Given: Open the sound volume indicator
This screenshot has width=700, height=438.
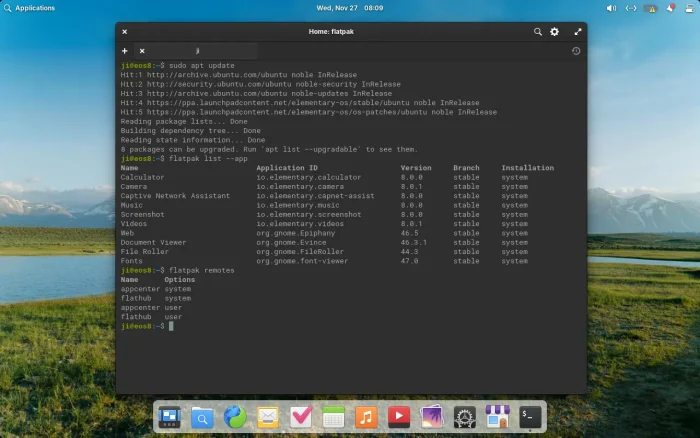Looking at the screenshot, I should (611, 8).
